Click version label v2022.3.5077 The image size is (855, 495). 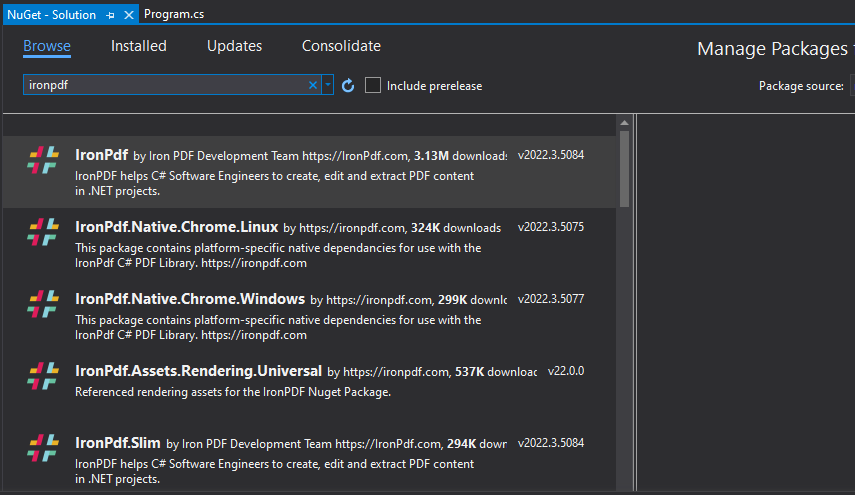click(551, 299)
